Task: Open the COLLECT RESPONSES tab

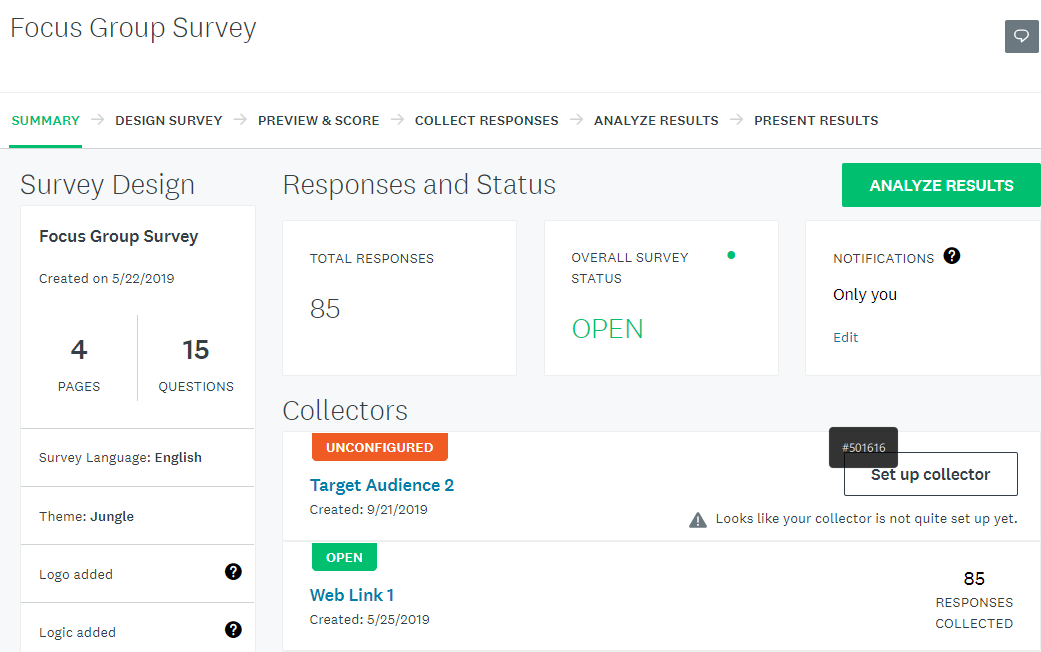Action: [x=486, y=120]
